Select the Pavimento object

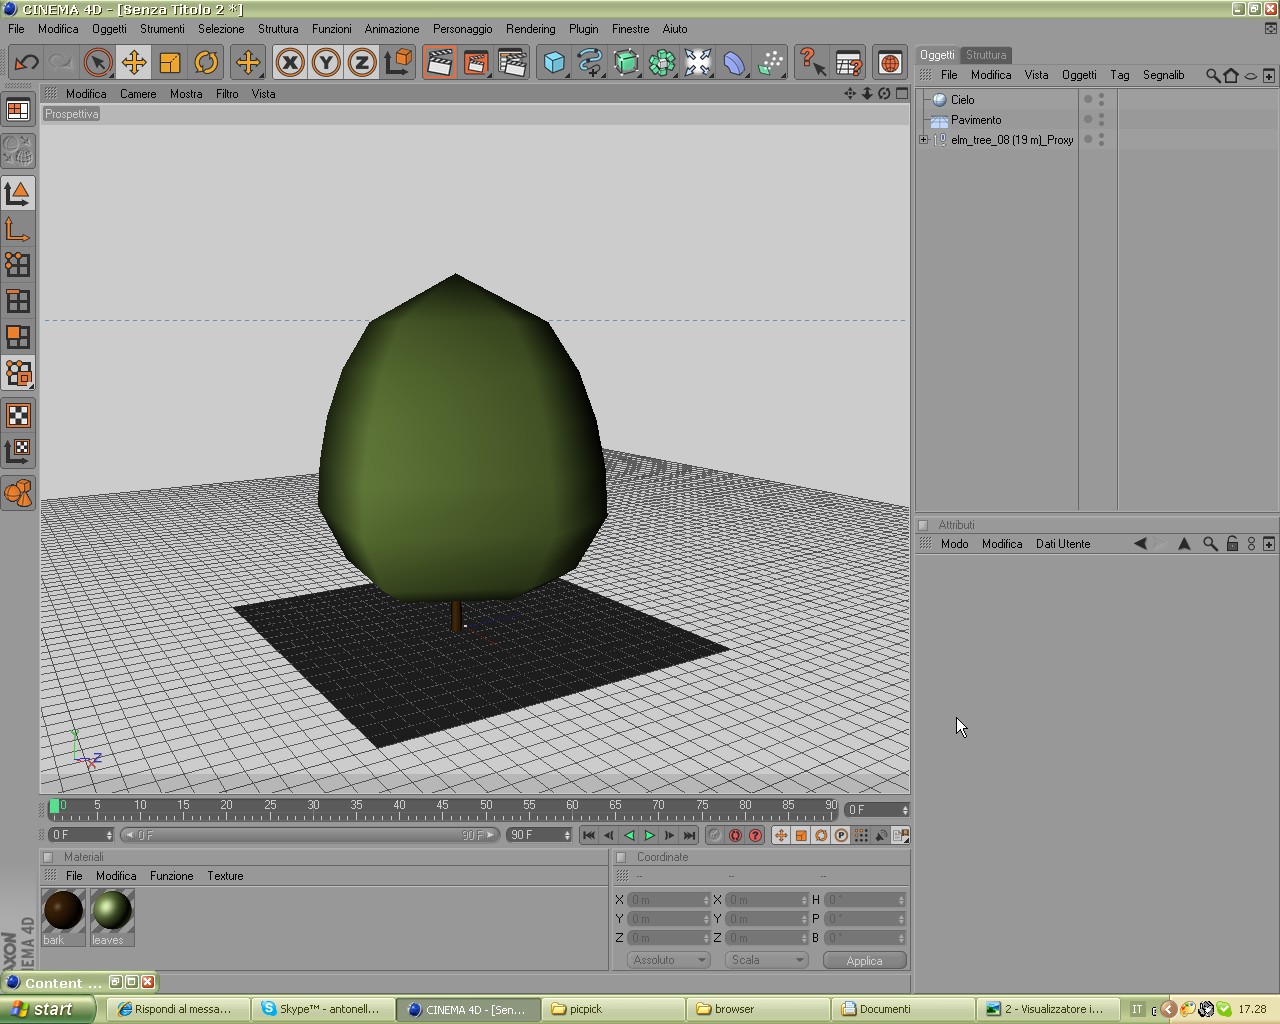coord(976,120)
